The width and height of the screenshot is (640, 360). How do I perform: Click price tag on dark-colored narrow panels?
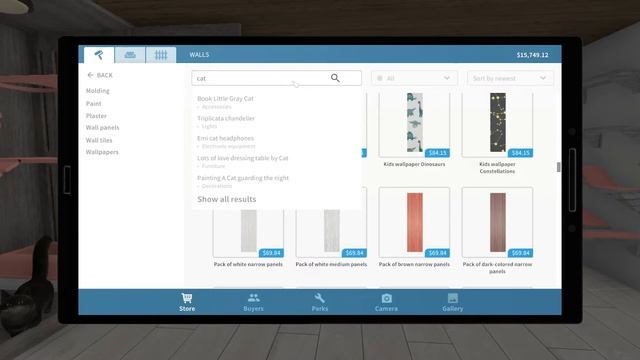520,253
